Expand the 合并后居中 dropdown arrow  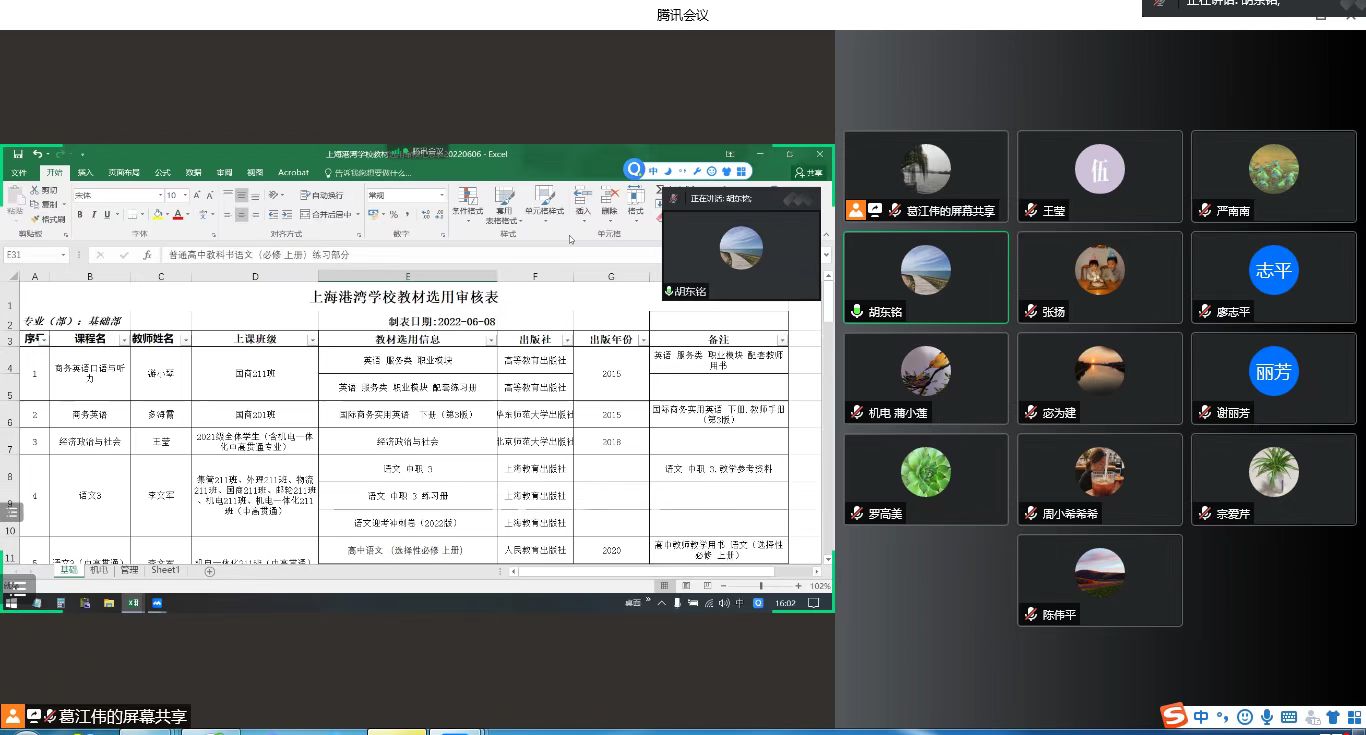coord(358,214)
